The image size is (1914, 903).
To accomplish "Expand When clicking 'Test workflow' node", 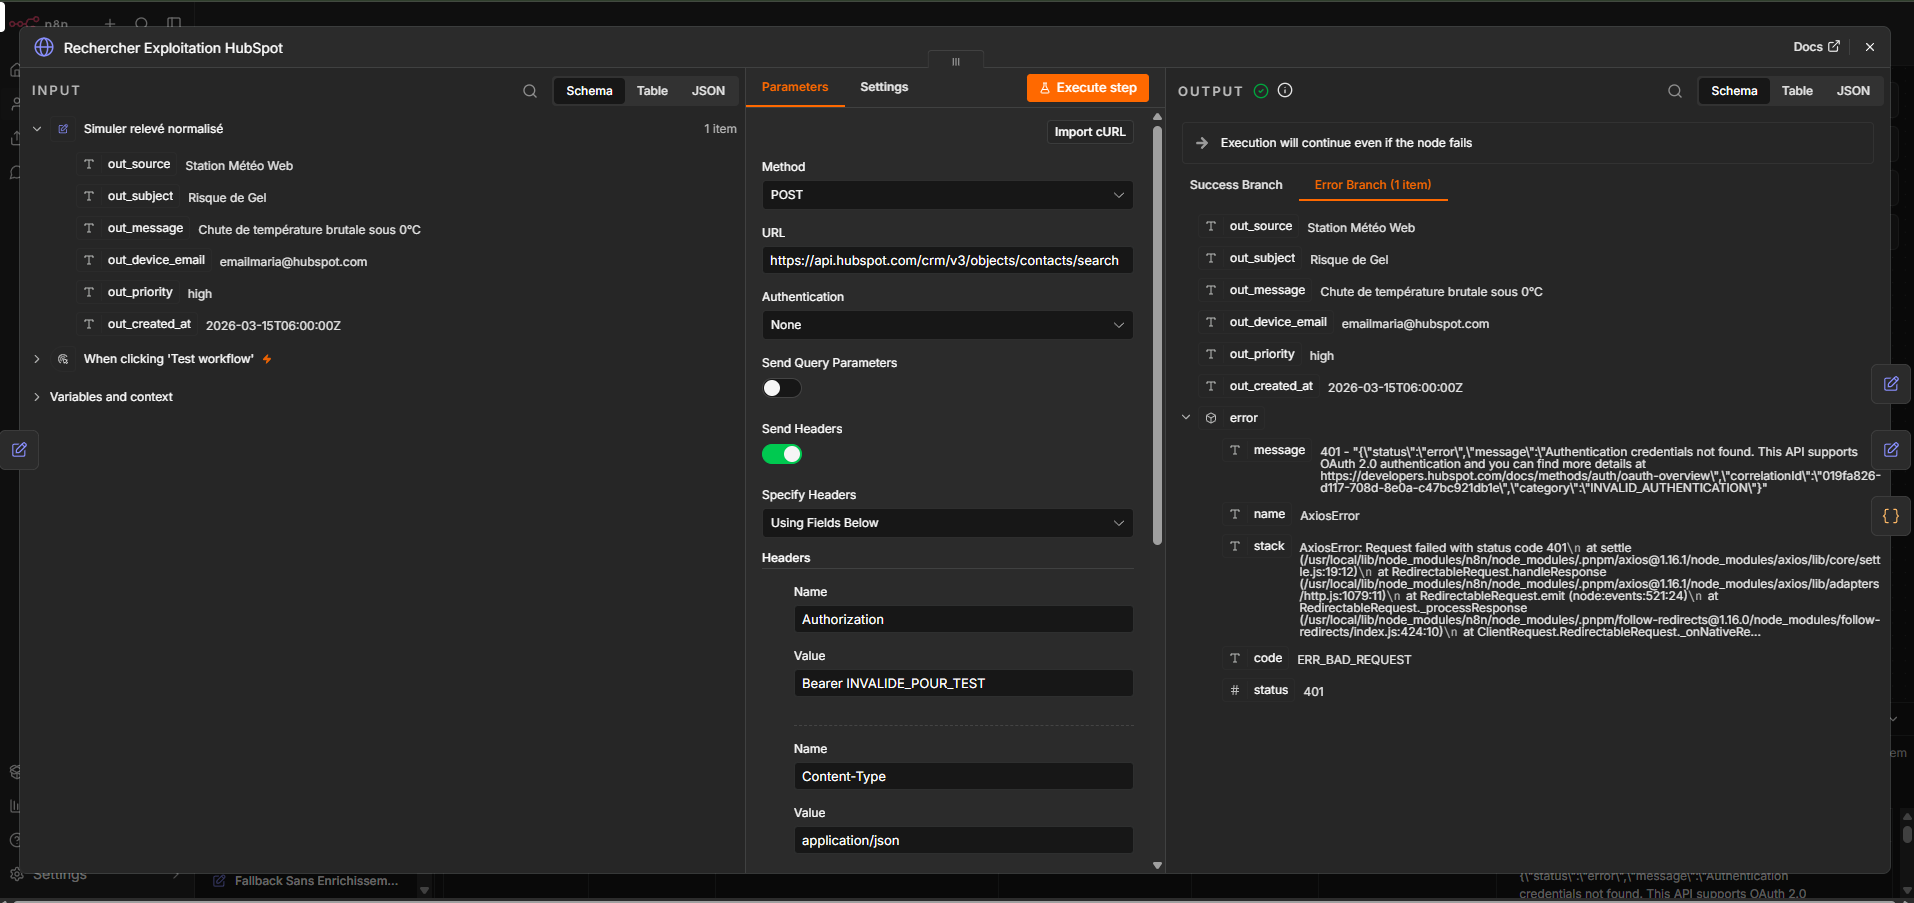I will pos(37,359).
